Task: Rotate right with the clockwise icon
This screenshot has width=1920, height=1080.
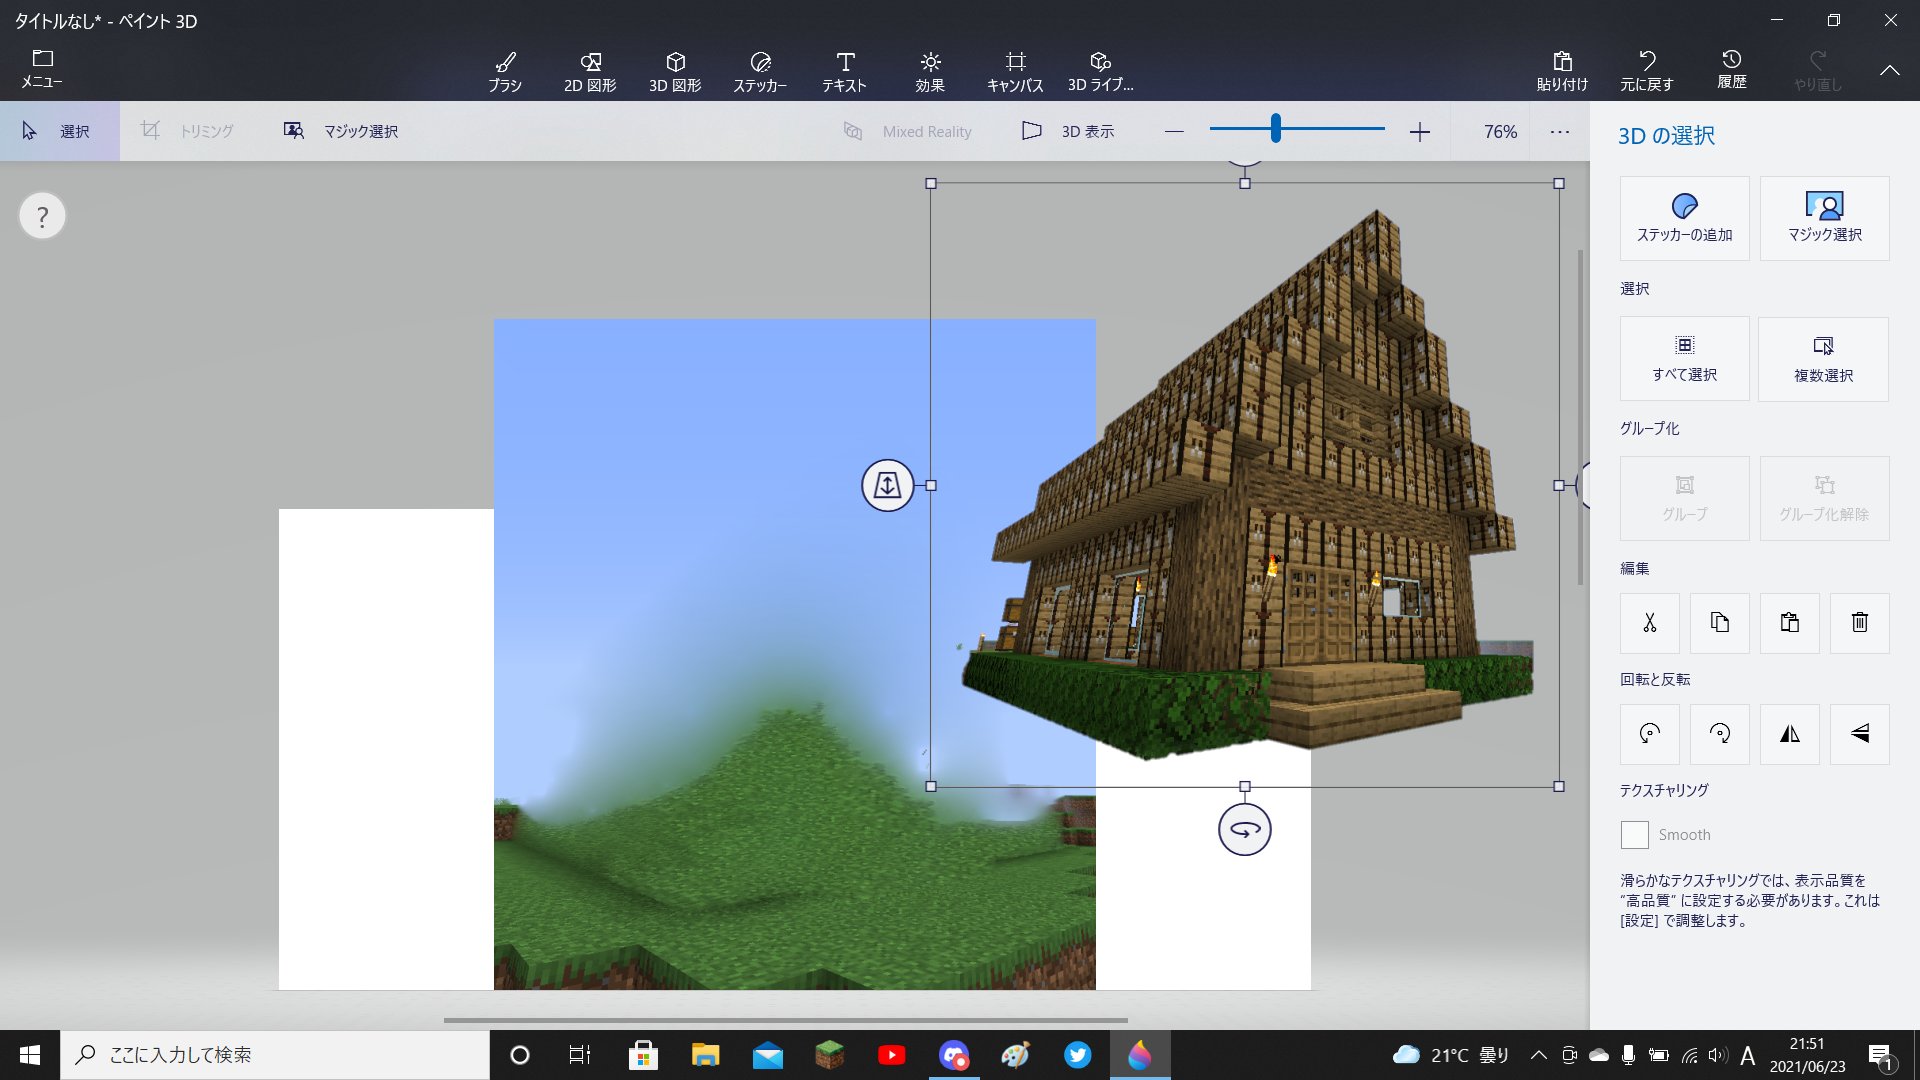Action: coord(1720,734)
